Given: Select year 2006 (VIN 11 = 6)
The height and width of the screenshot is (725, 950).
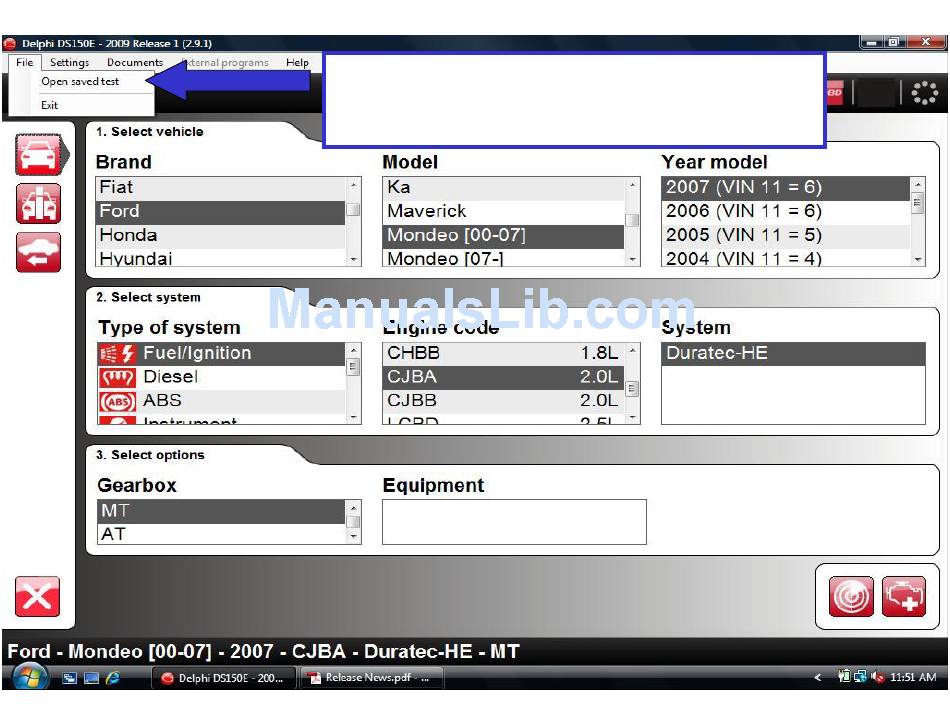Looking at the screenshot, I should [786, 211].
